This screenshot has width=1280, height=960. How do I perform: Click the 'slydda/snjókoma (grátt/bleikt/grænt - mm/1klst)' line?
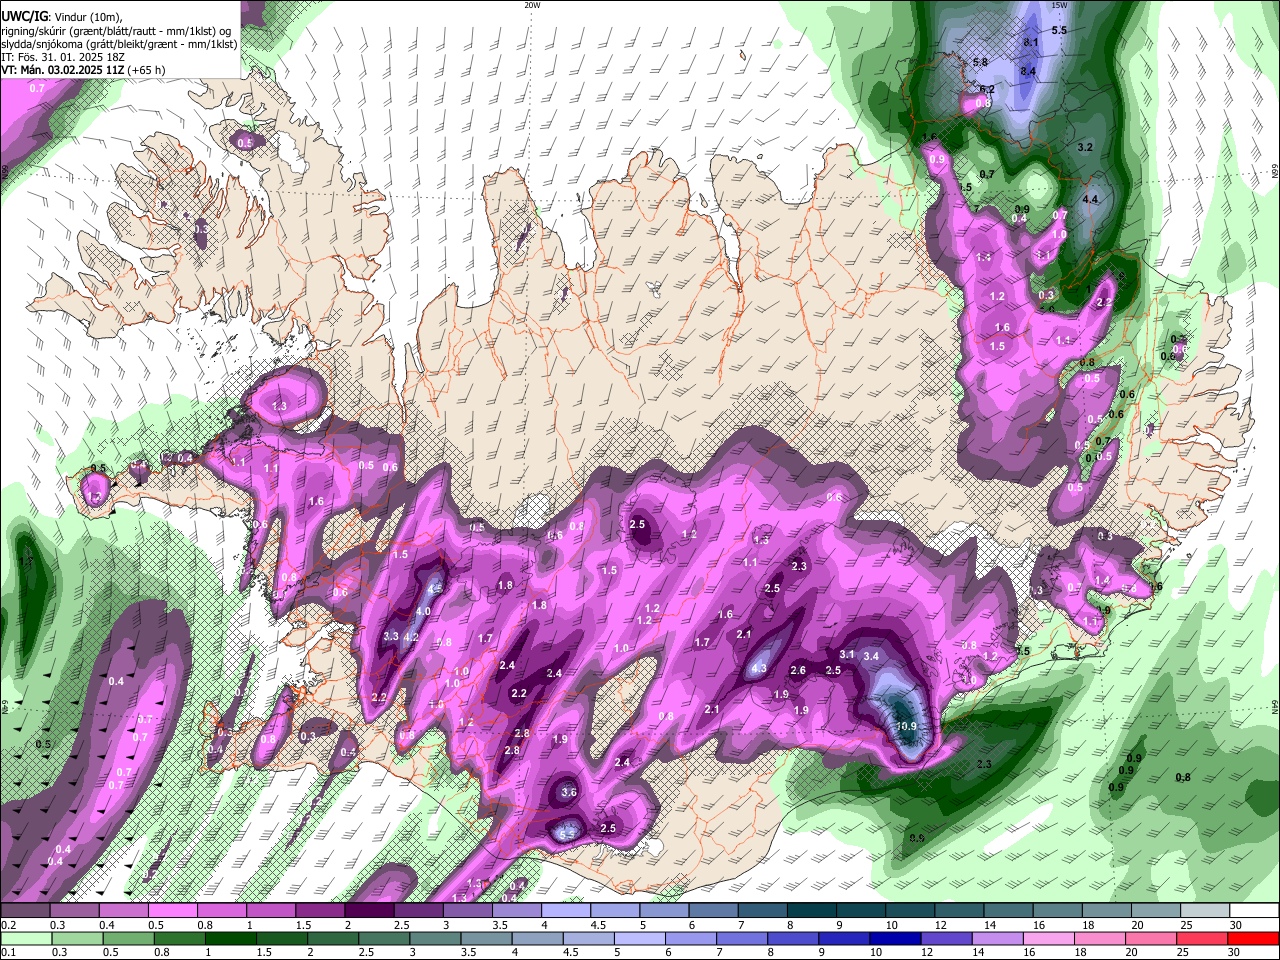pos(119,44)
